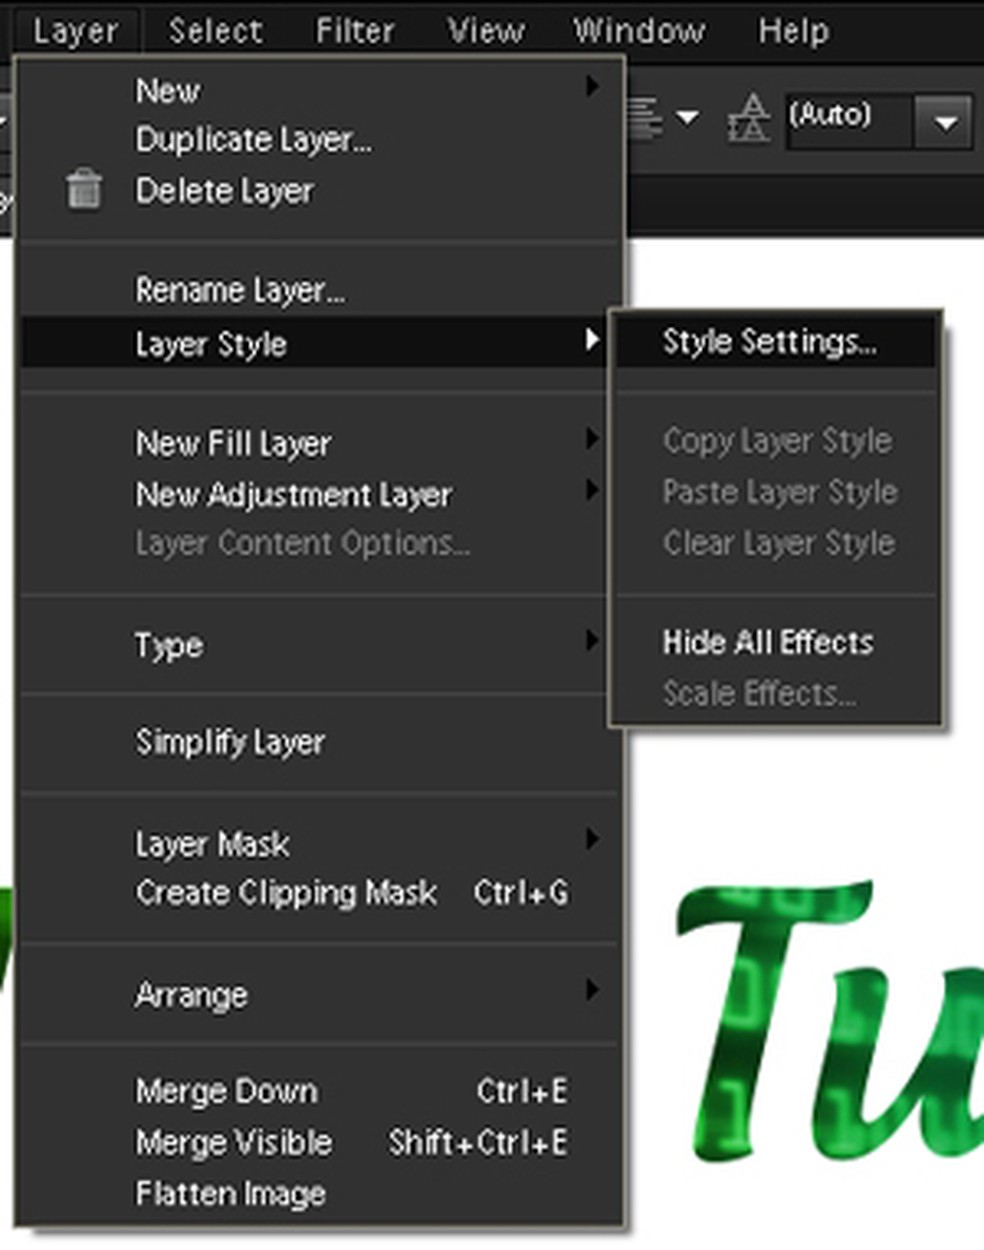Select Create Clipping Mask

[286, 892]
